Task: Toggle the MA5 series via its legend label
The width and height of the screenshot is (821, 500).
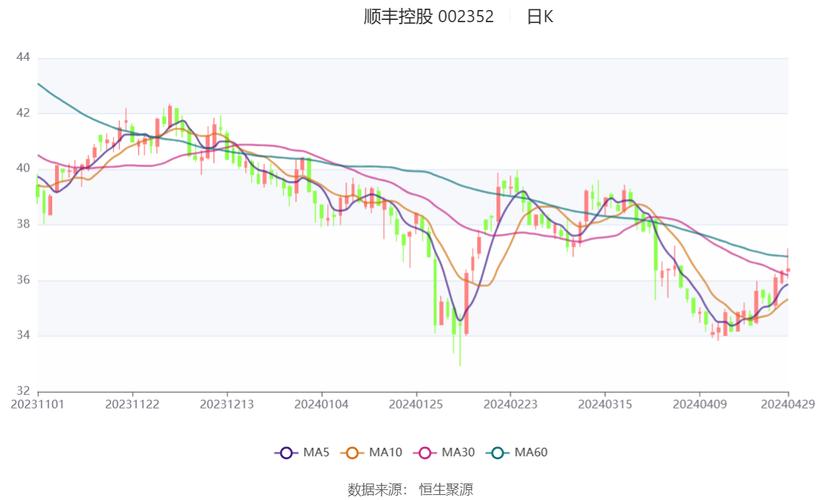Action: (316, 453)
